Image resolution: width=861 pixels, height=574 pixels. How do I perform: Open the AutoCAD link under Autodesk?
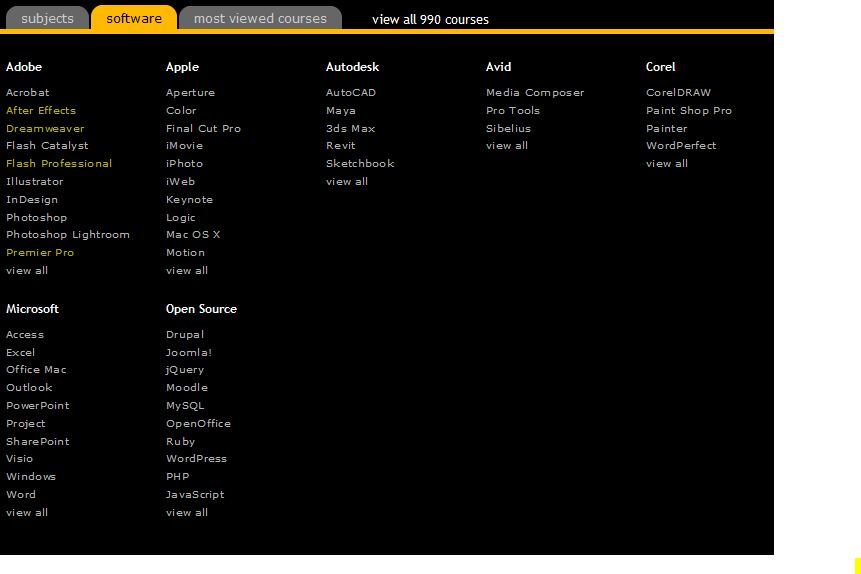point(351,92)
